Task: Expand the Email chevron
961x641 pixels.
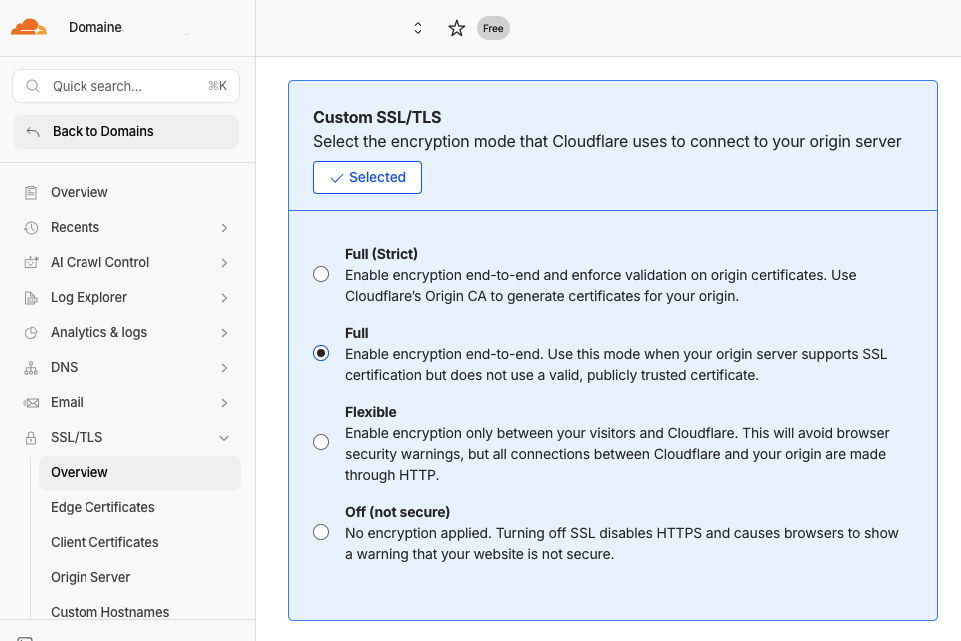Action: click(x=224, y=403)
